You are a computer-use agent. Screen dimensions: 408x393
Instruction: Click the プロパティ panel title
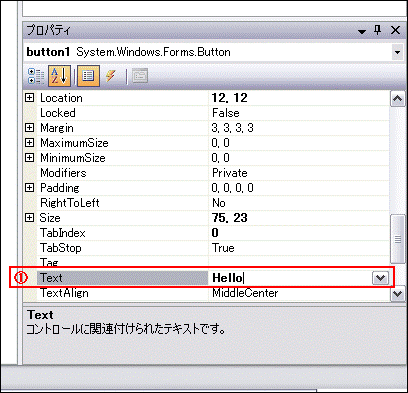49,30
